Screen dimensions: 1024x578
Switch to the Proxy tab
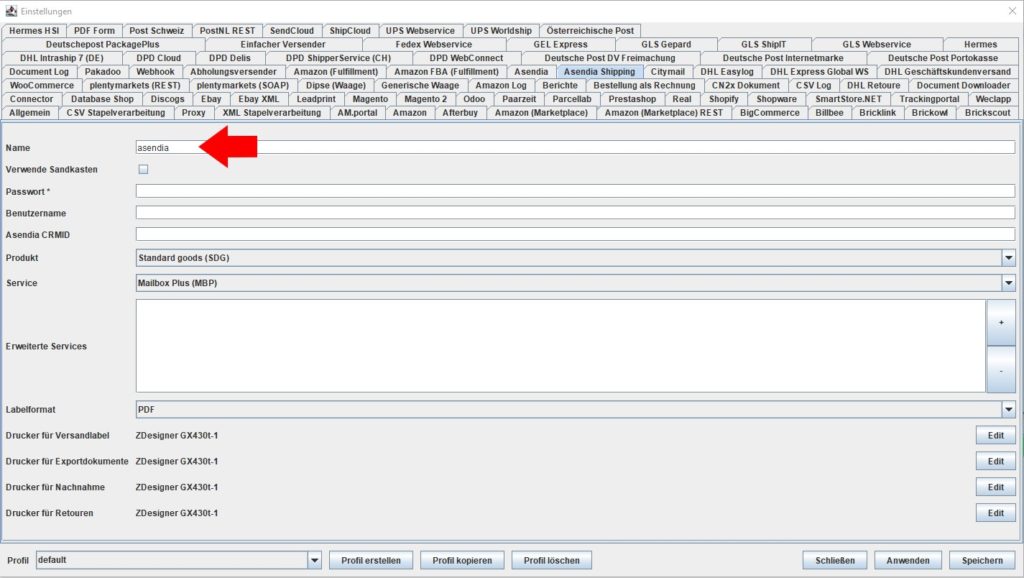(193, 113)
